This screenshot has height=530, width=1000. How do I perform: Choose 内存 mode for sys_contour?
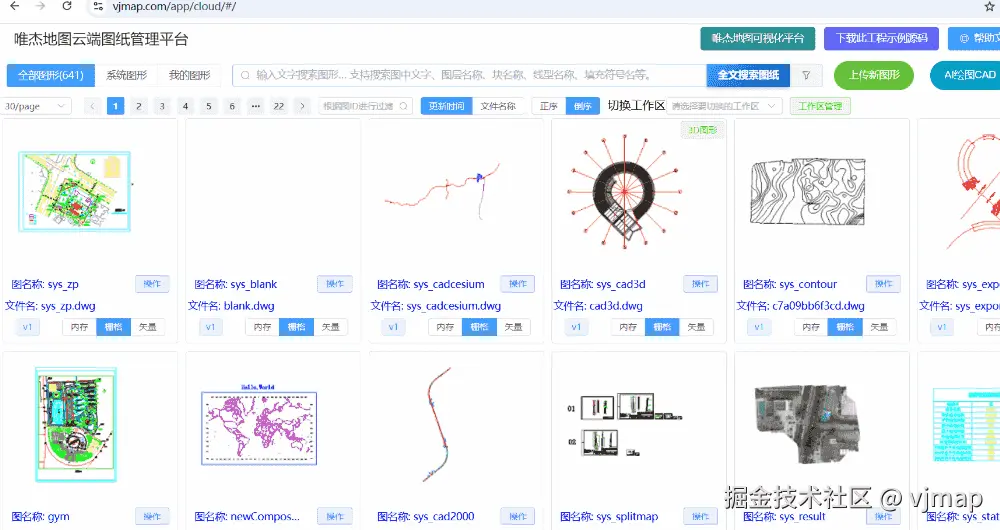click(811, 327)
